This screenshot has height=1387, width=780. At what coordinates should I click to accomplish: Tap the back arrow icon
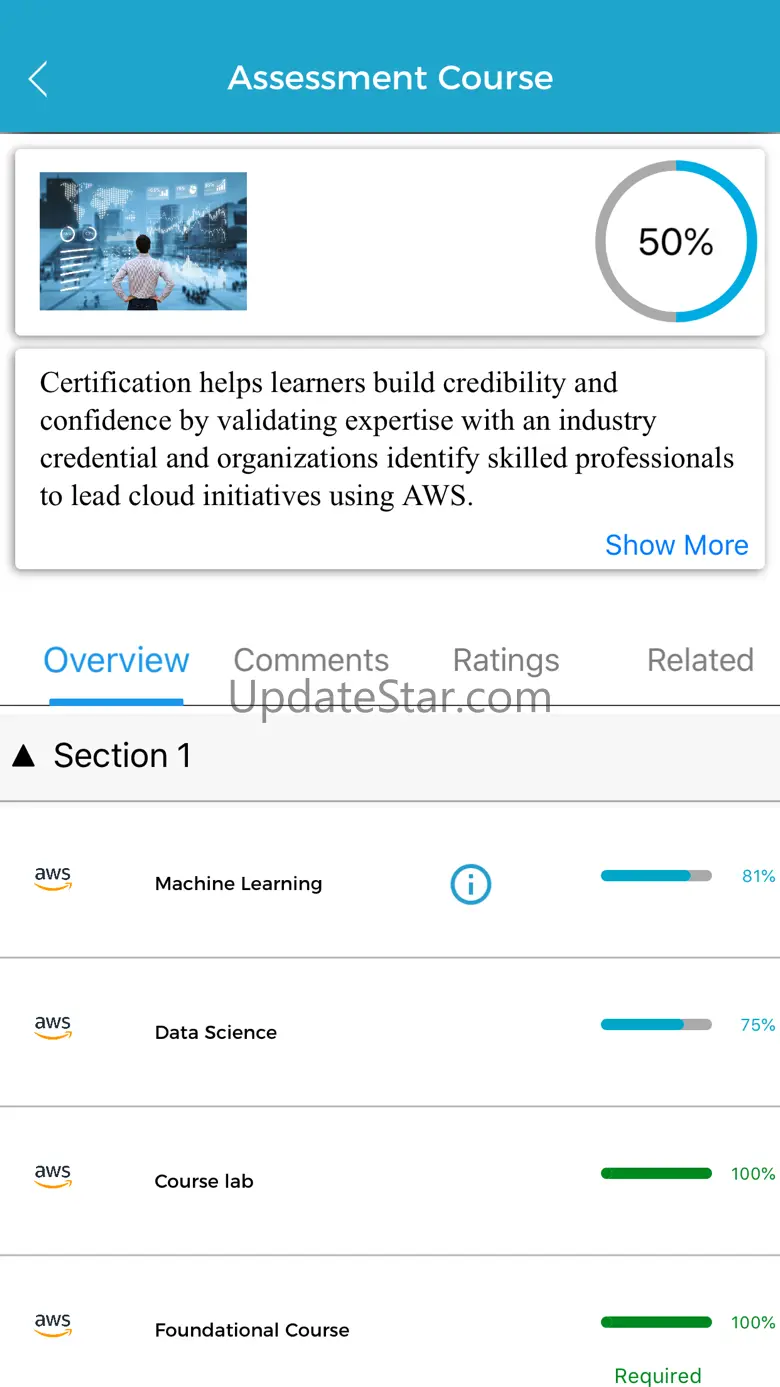point(38,78)
